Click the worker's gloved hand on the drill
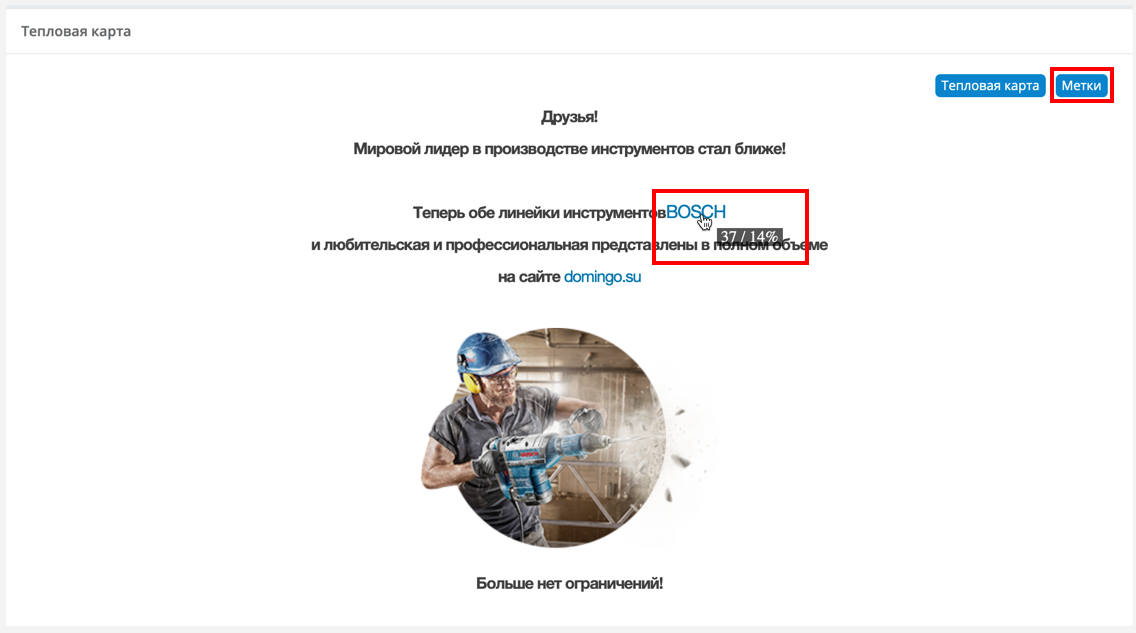 [484, 461]
